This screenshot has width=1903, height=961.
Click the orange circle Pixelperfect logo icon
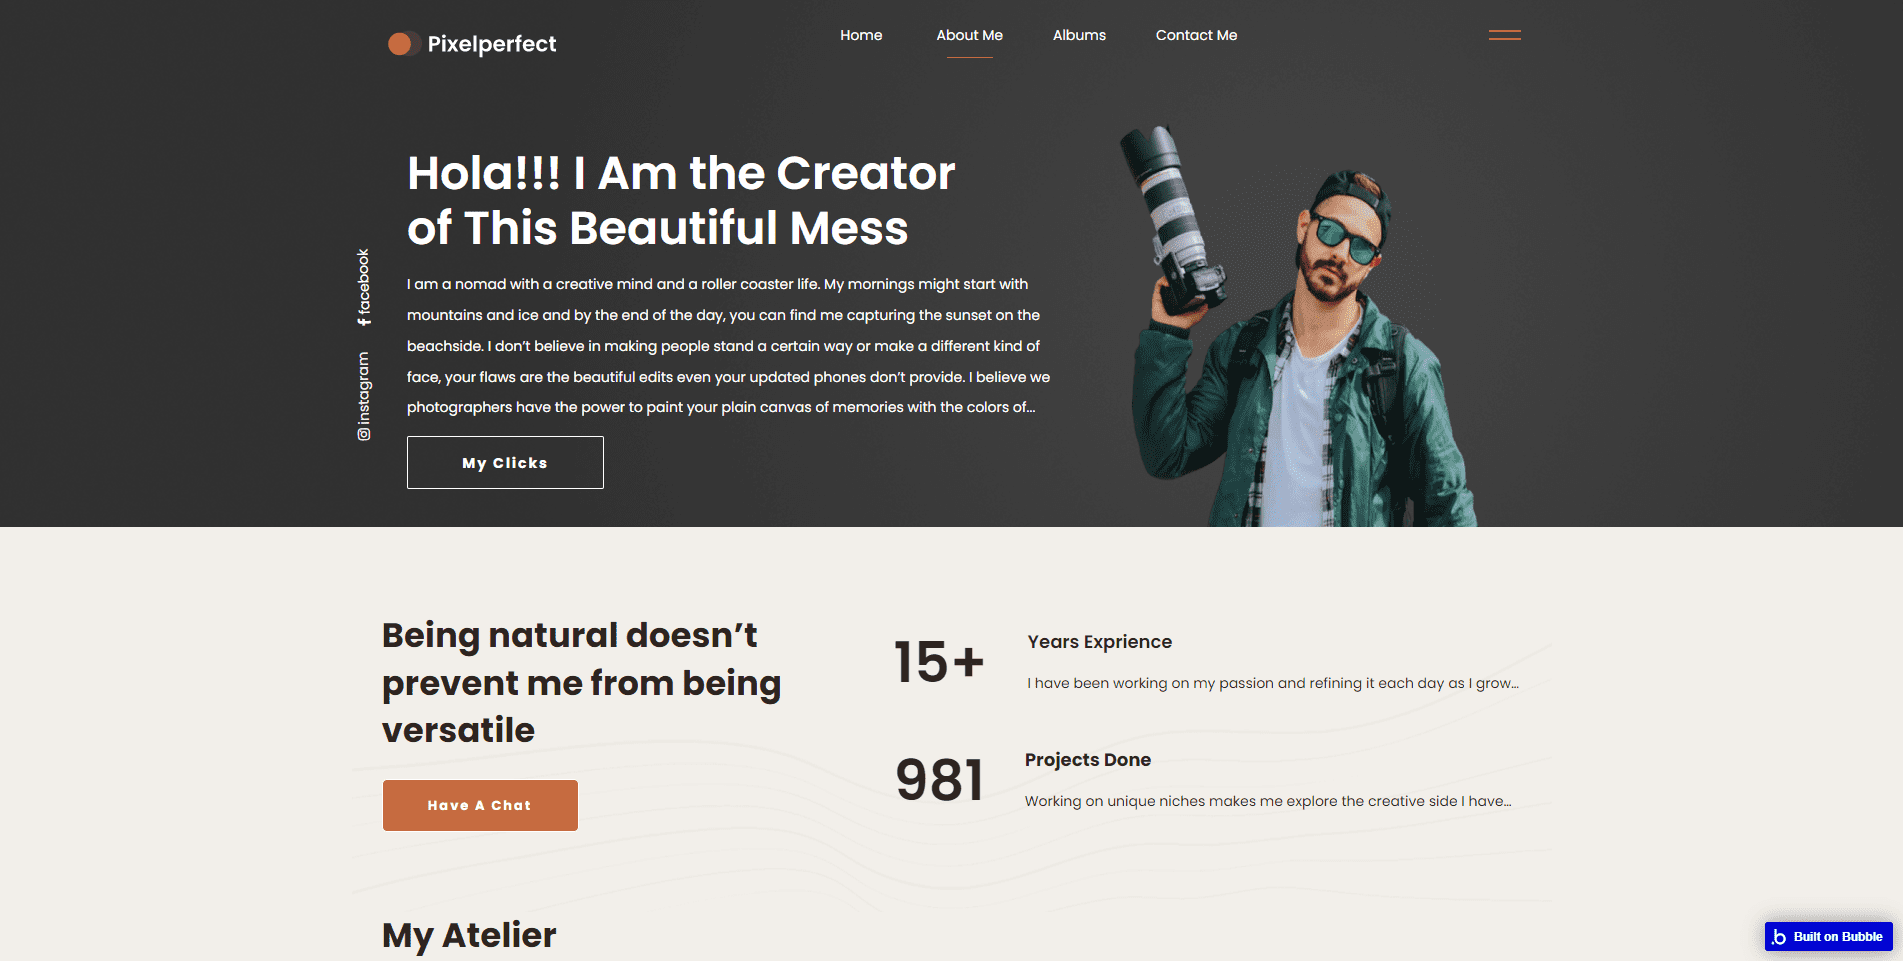pyautogui.click(x=401, y=44)
